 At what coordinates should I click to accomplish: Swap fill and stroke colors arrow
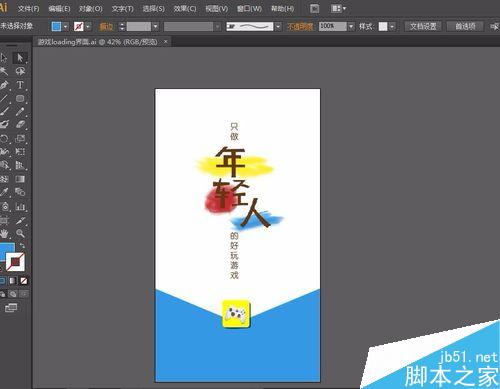(x=22, y=246)
